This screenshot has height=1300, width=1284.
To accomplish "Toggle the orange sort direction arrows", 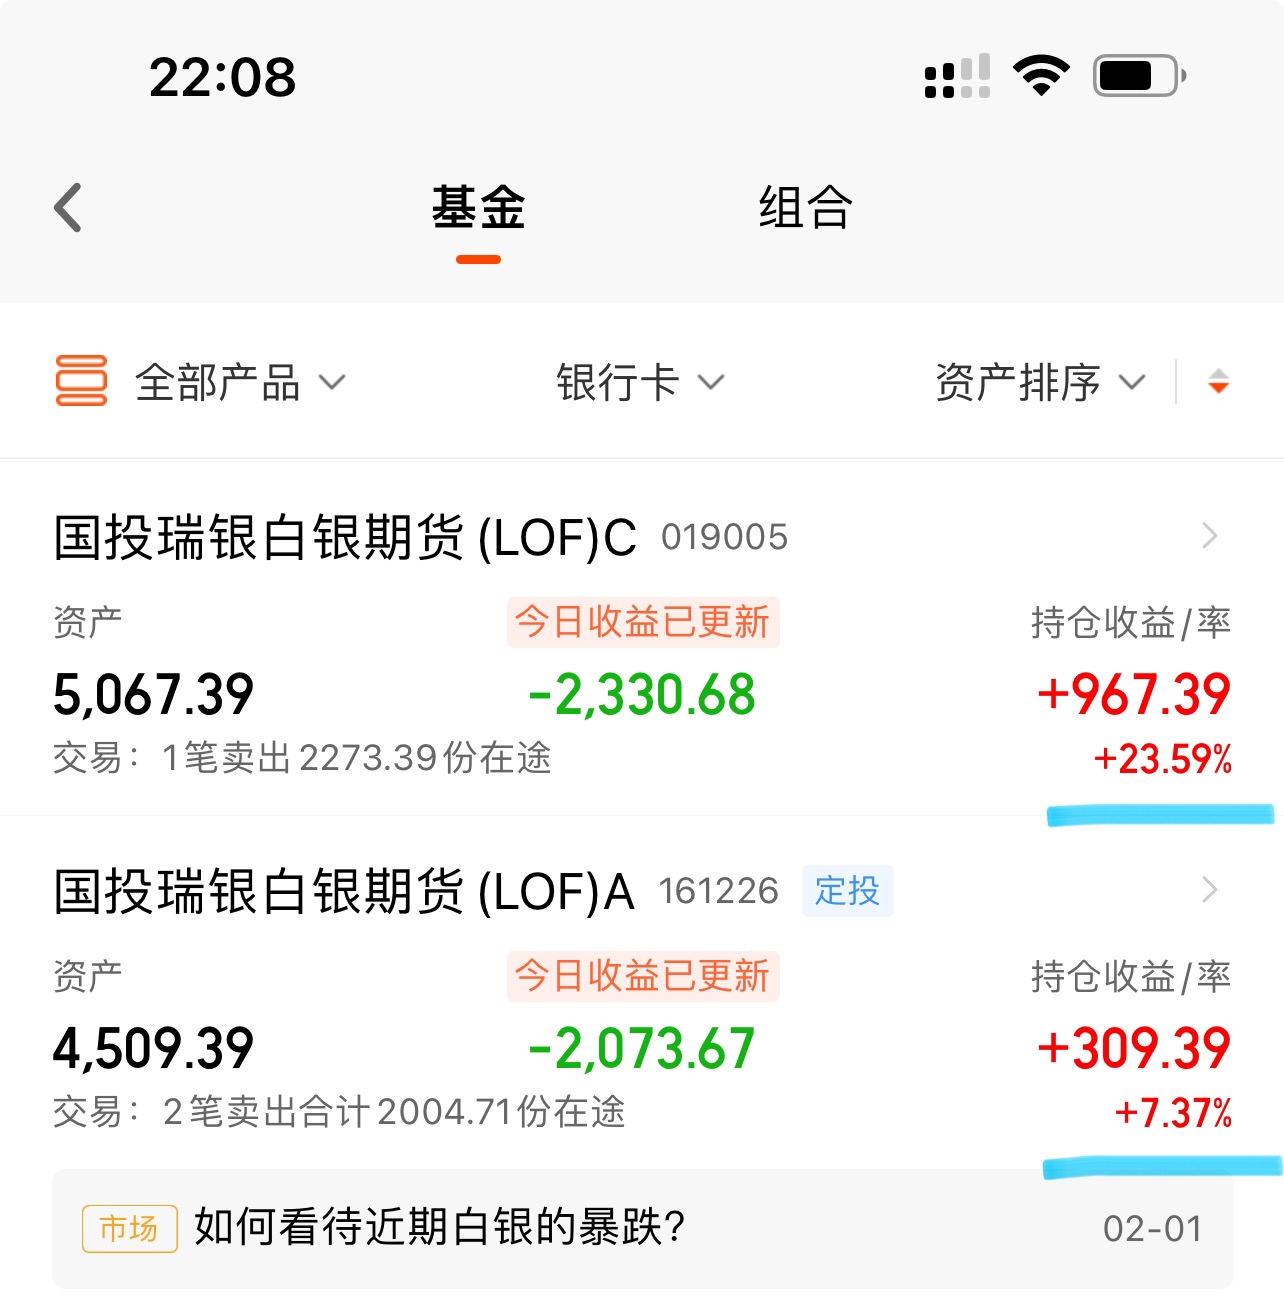I will pos(1217,381).
